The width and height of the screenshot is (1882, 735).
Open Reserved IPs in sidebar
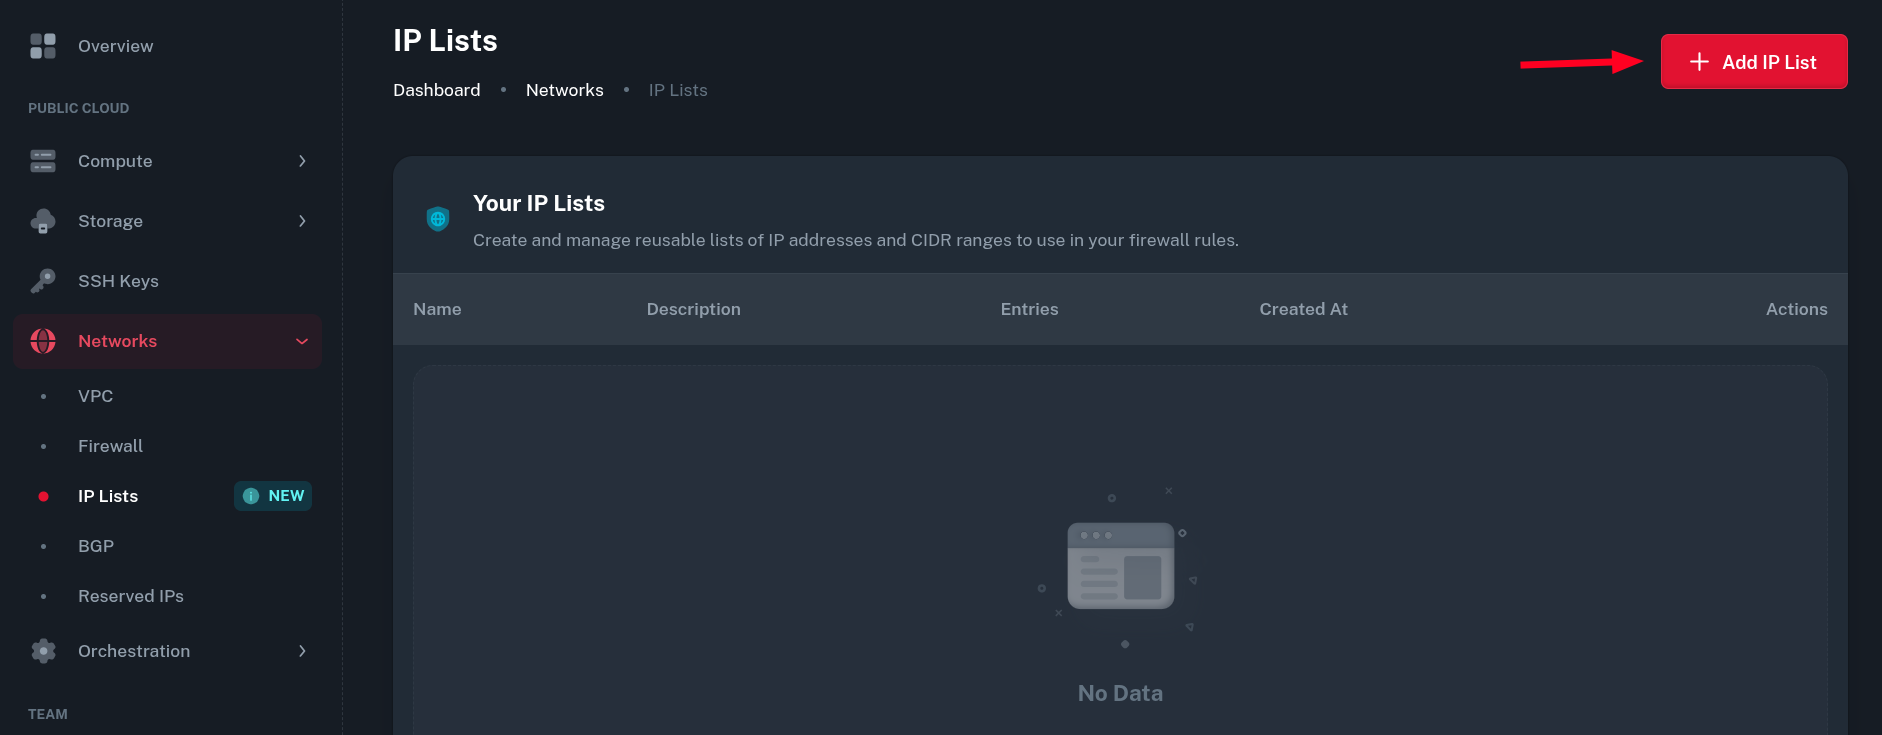click(131, 596)
